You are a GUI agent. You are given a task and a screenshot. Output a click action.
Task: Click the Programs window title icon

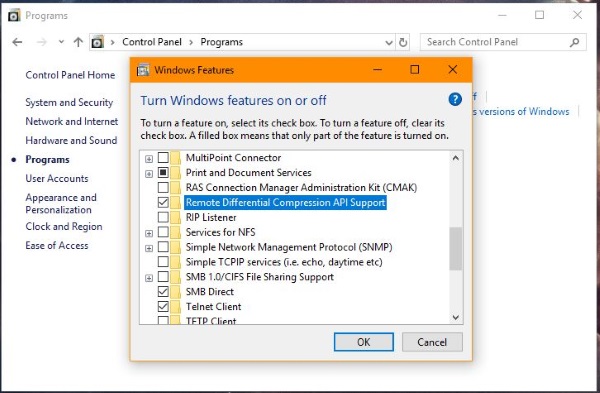pos(14,16)
